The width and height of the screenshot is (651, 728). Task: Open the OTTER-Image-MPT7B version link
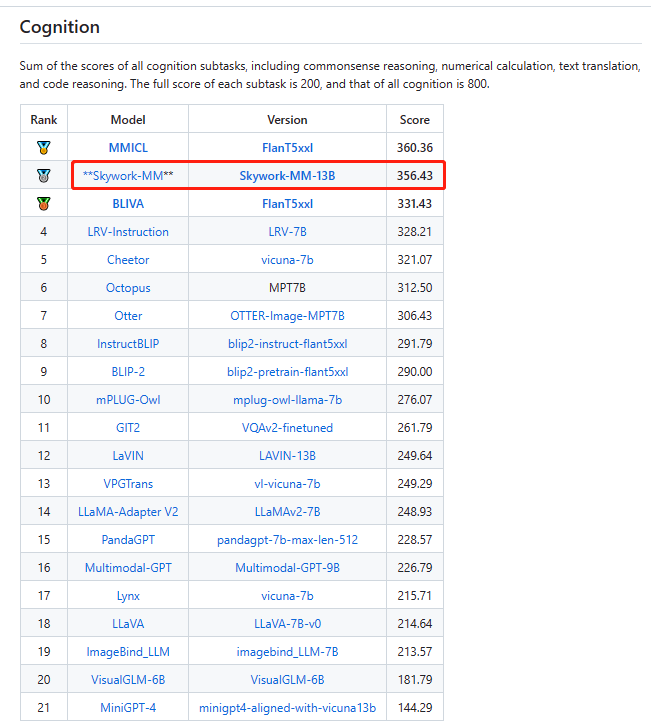click(x=287, y=316)
